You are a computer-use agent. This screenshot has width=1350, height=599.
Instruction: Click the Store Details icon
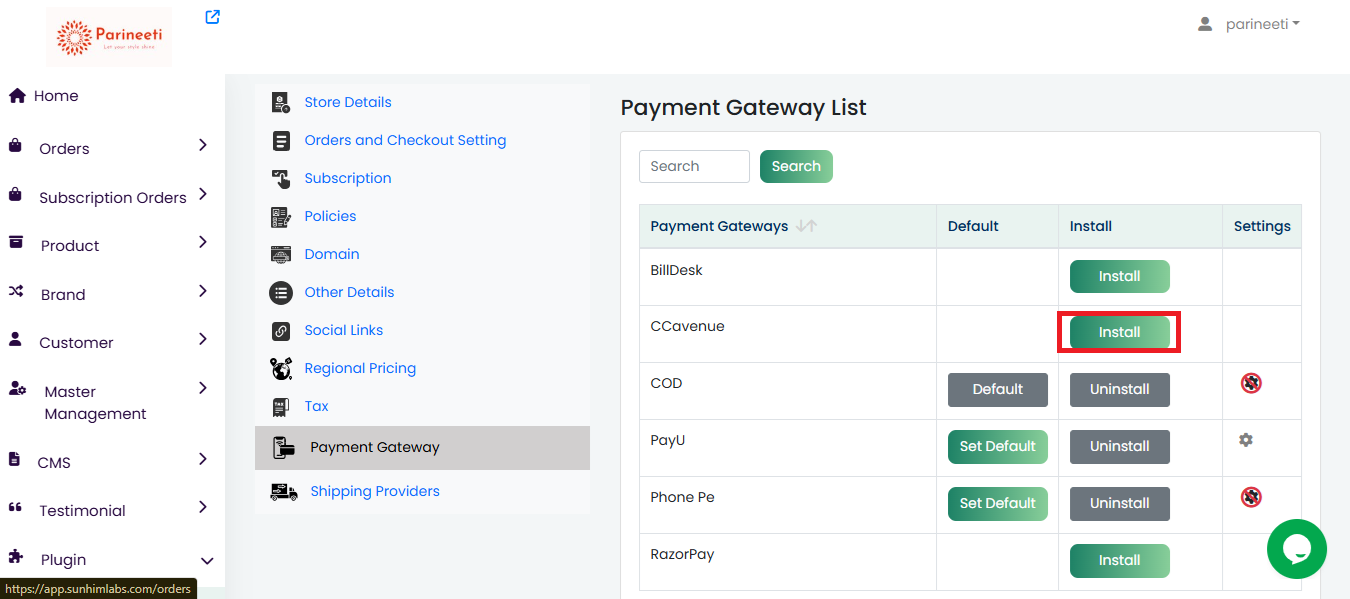(281, 102)
